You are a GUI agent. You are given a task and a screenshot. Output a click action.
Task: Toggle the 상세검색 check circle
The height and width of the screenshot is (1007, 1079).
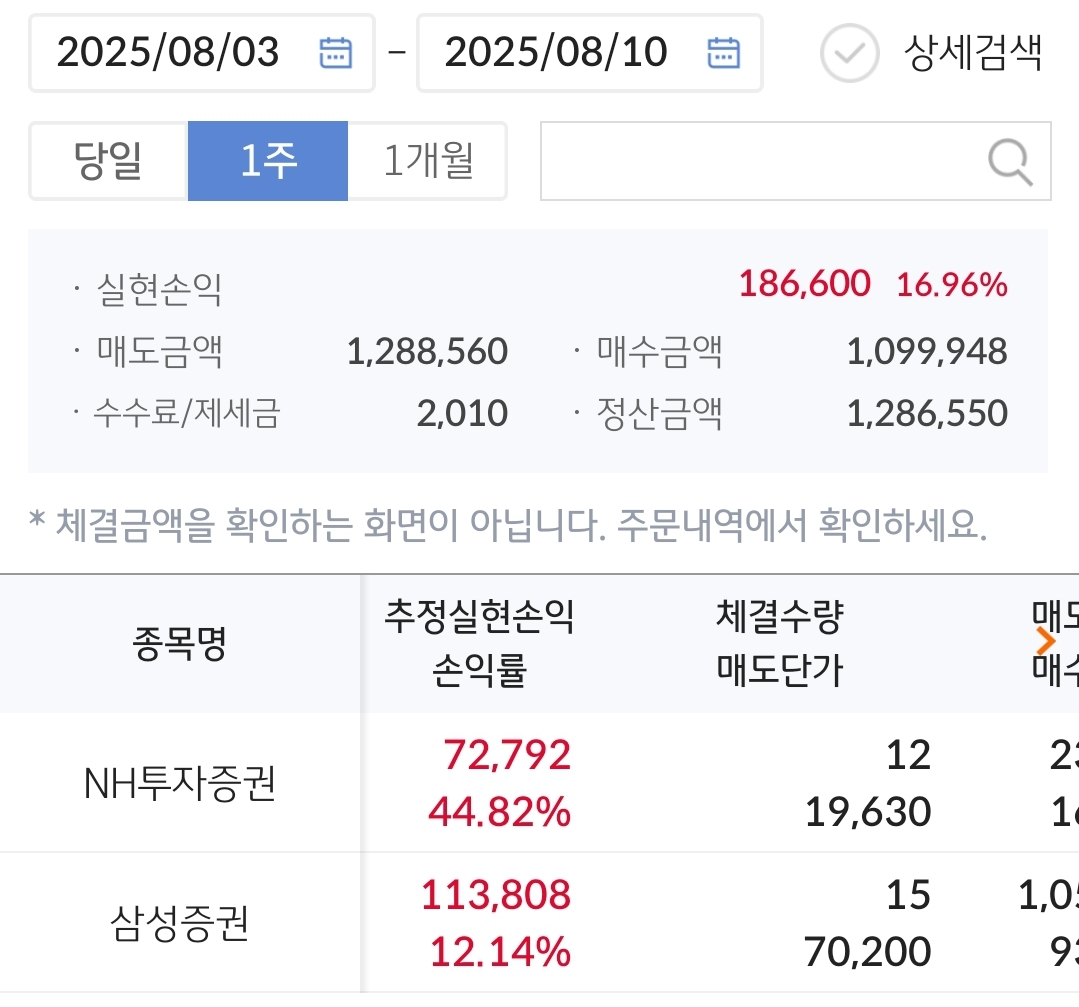(x=849, y=53)
